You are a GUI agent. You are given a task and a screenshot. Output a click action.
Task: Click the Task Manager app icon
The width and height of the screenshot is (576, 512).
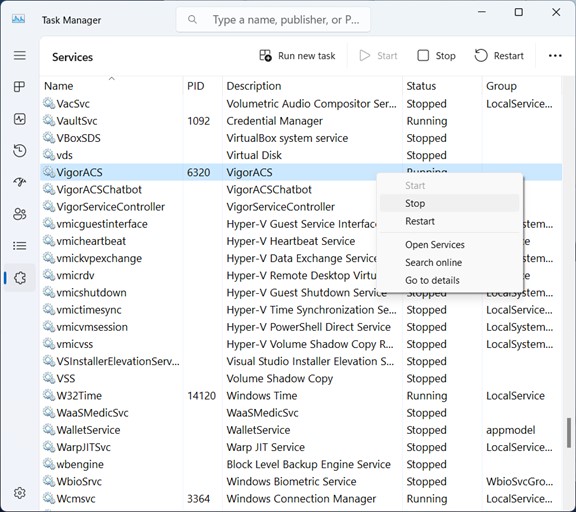18,19
